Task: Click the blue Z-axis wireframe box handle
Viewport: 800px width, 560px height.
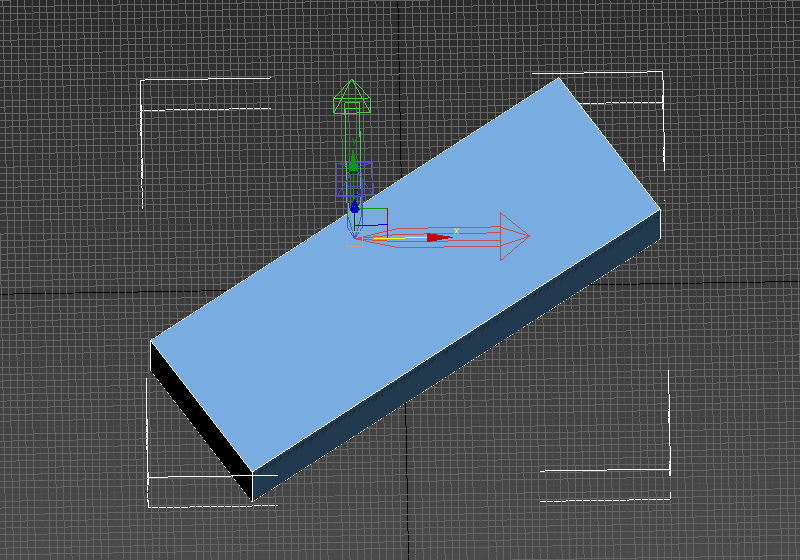Action: click(x=353, y=180)
